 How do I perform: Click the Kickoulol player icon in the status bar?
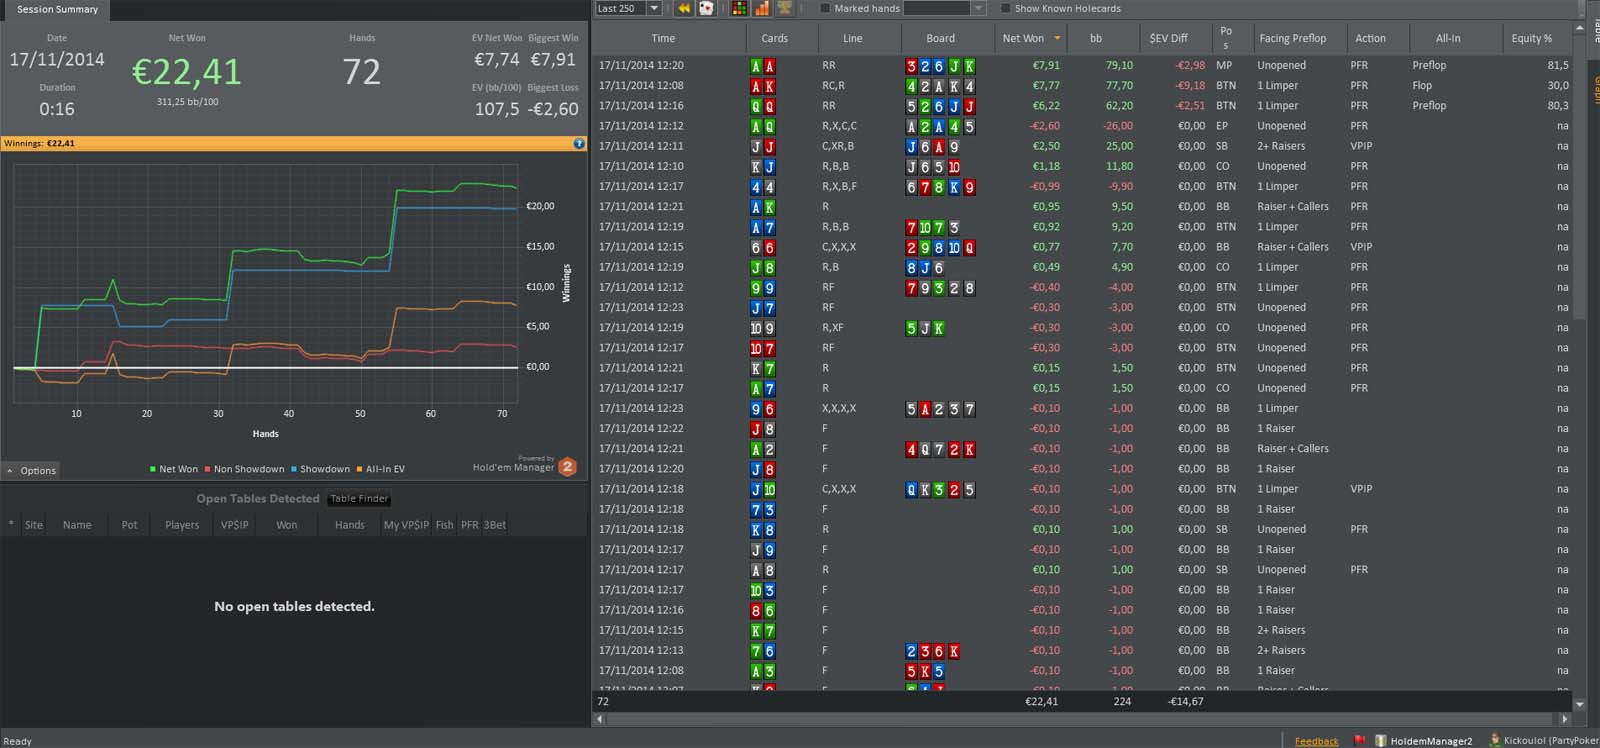coord(1495,741)
